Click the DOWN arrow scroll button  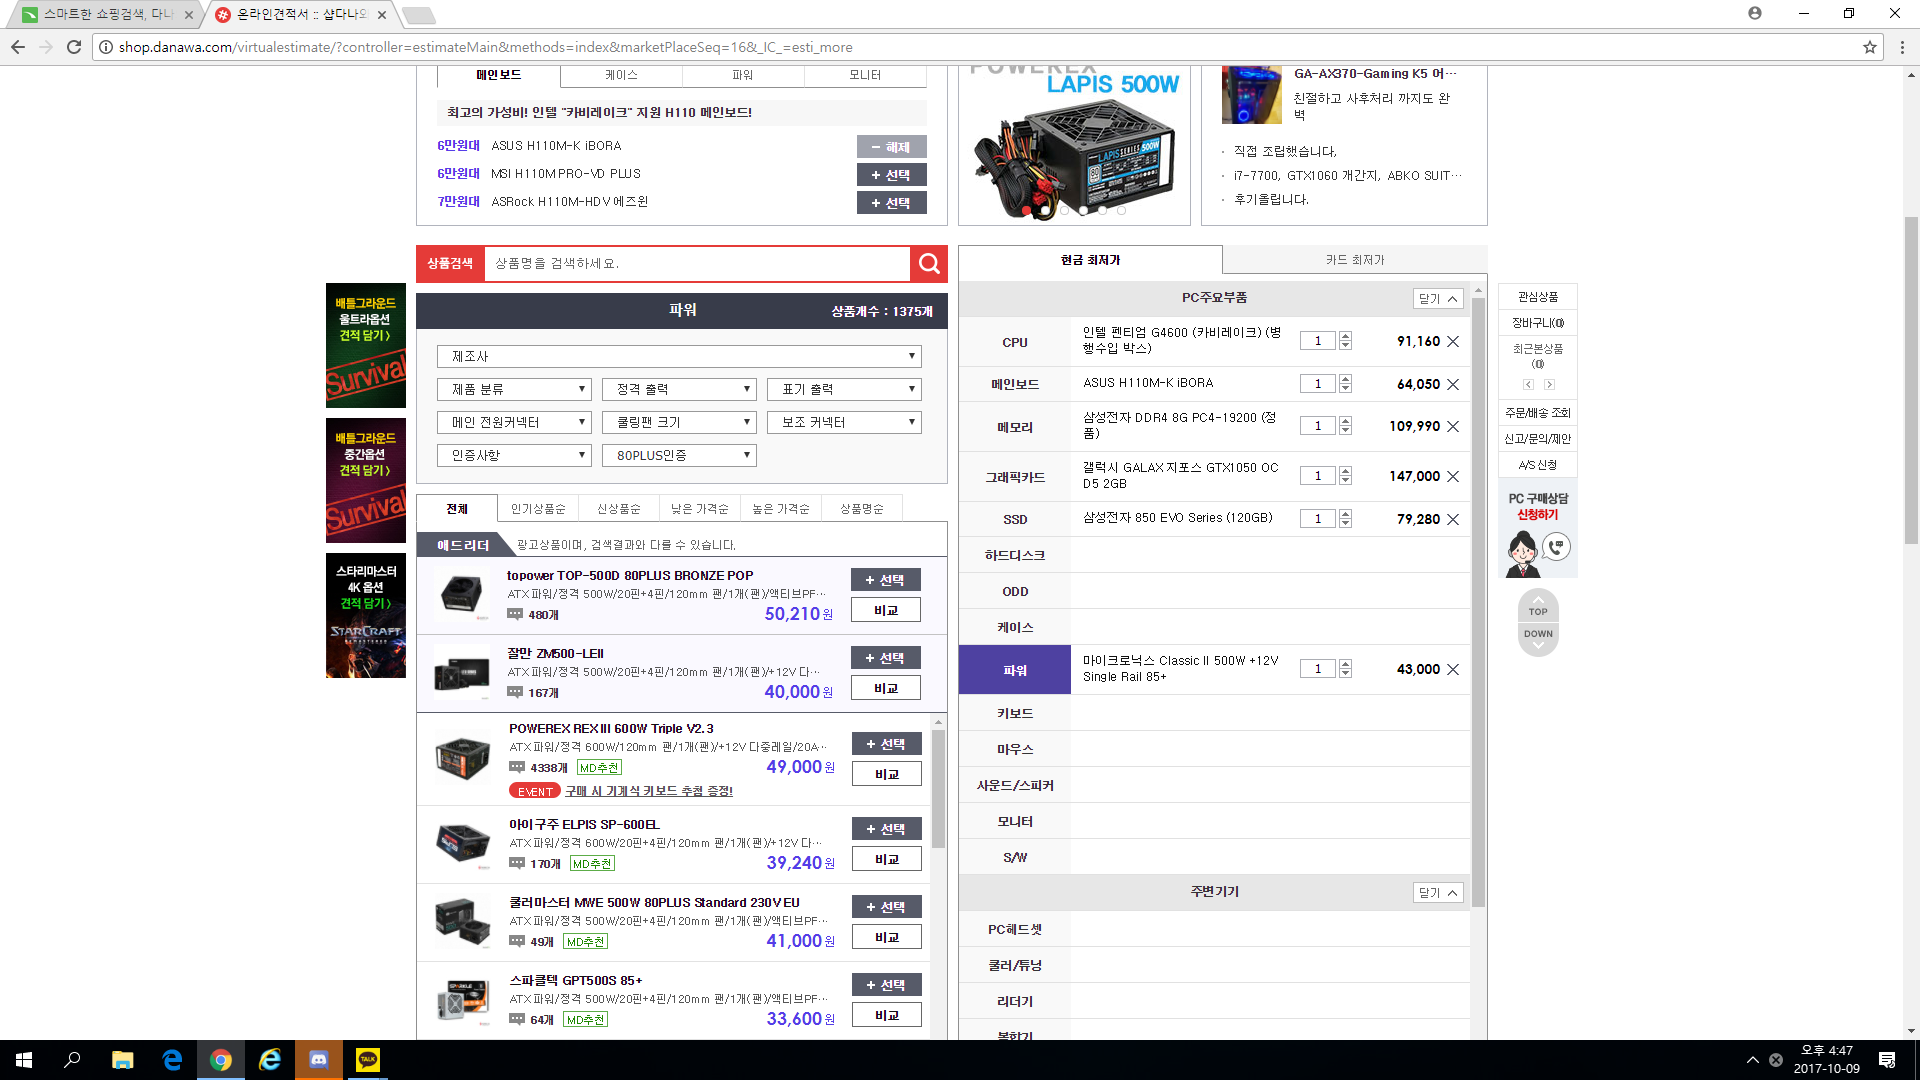[x=1538, y=638]
